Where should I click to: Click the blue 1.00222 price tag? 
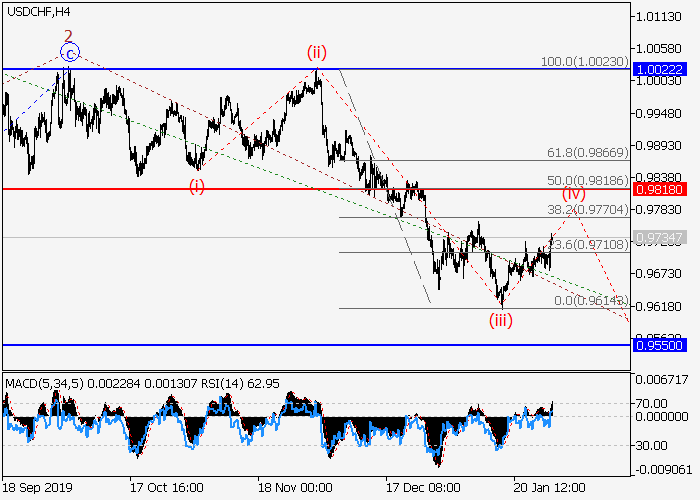(659, 69)
